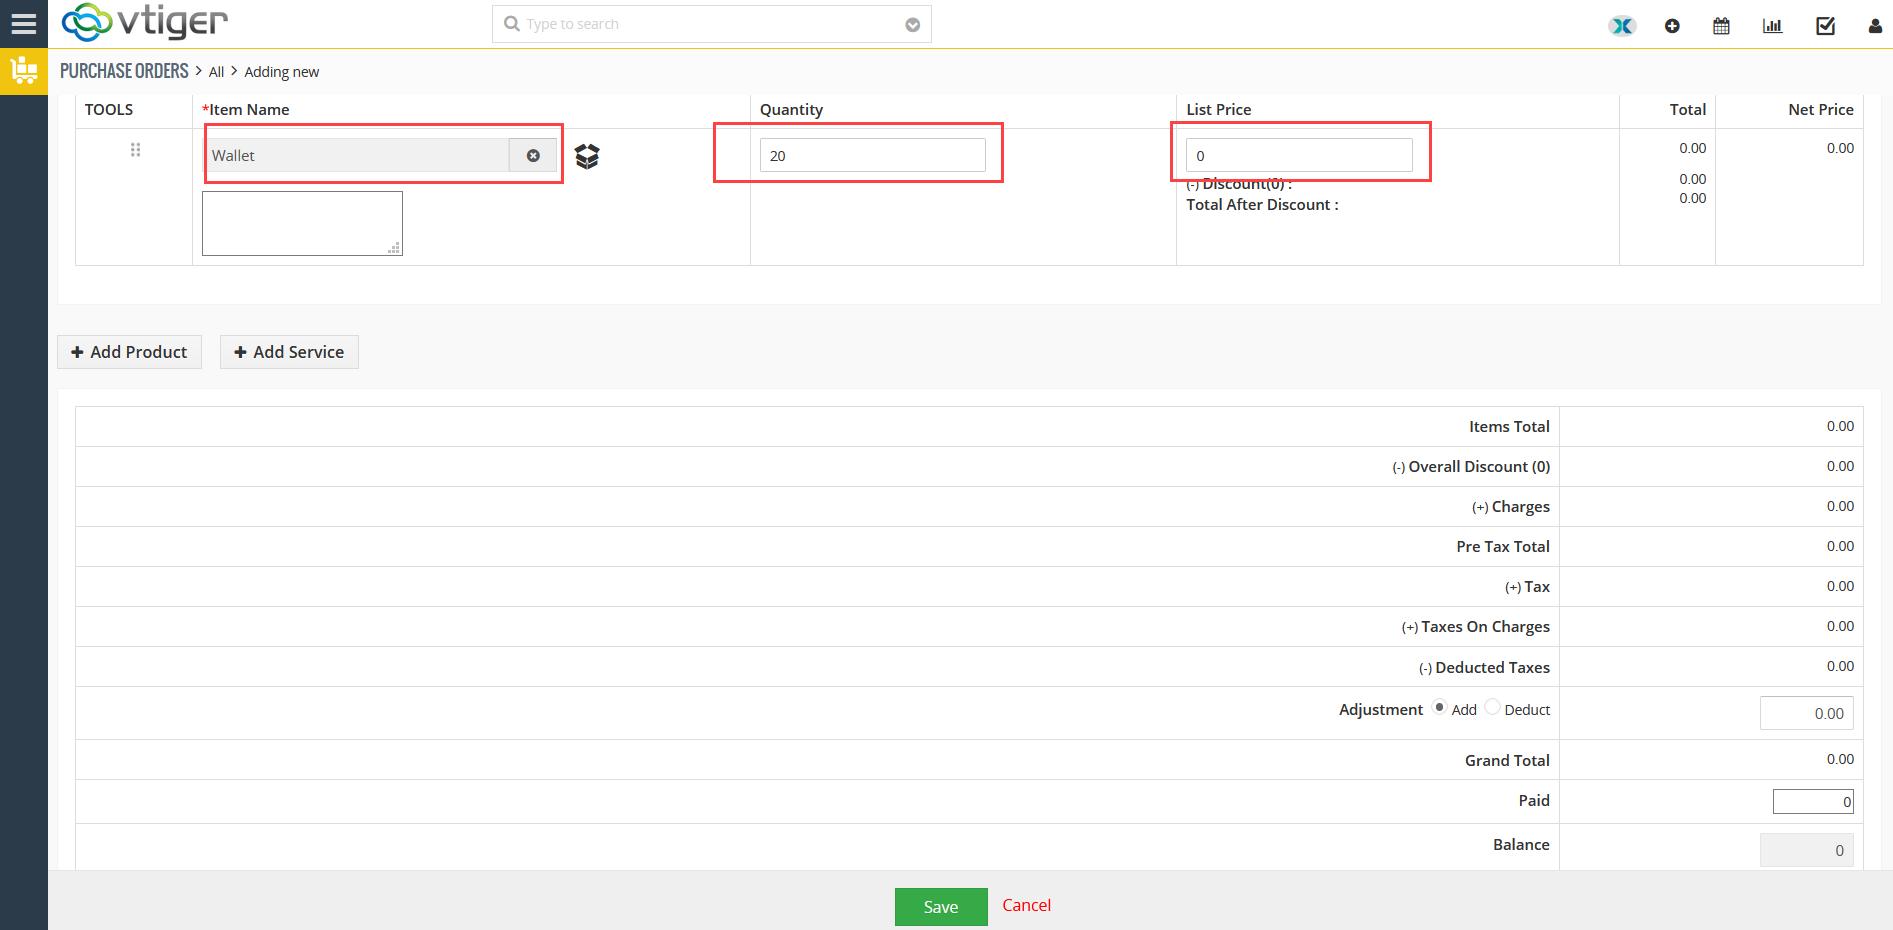Save the purchase order
1893x930 pixels.
tap(941, 907)
